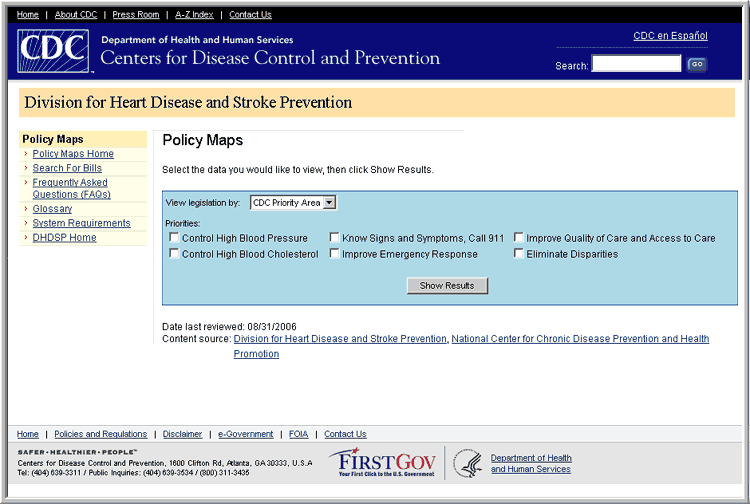This screenshot has width=750, height=504.
Task: Go to Press Room in the top menu
Action: point(135,15)
